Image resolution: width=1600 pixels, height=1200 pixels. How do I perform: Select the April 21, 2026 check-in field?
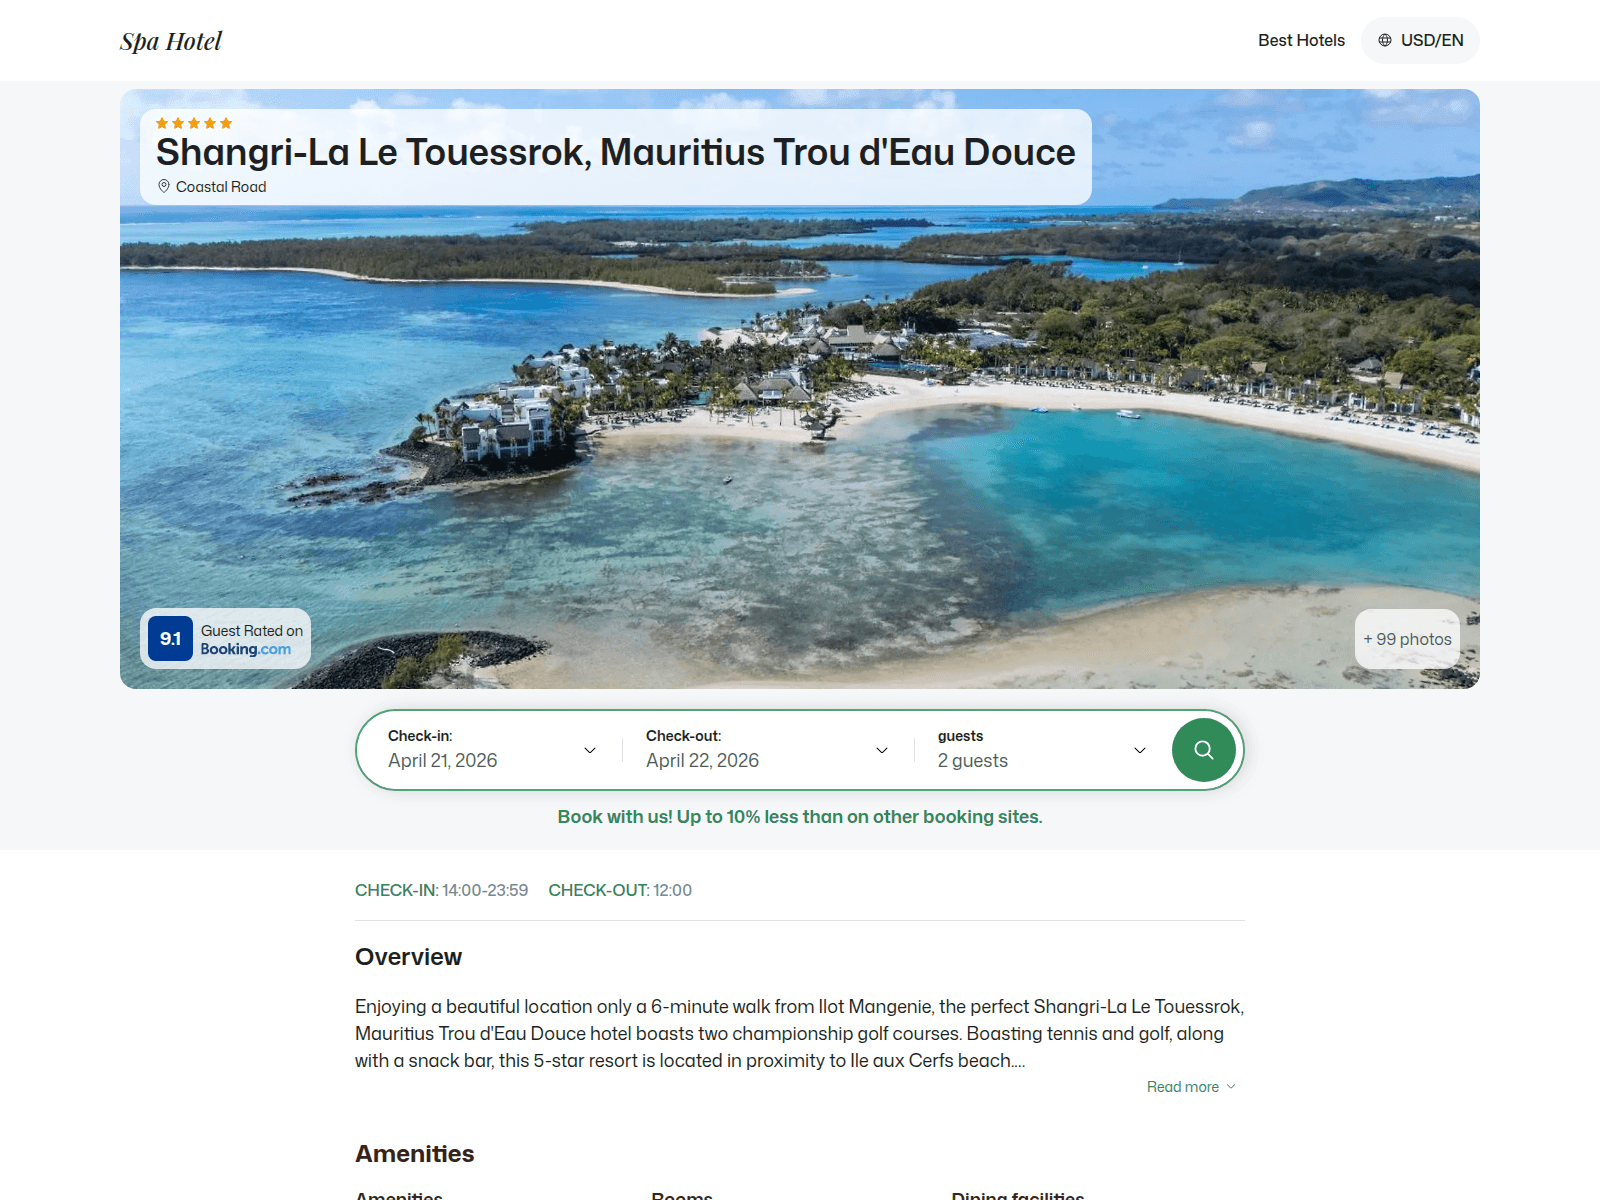coord(492,750)
